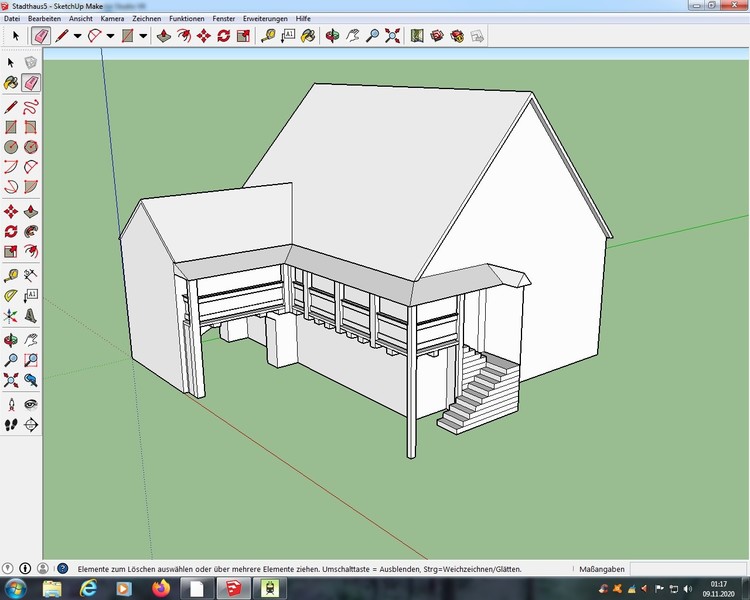Select the Look Around eye tool

coord(31,405)
